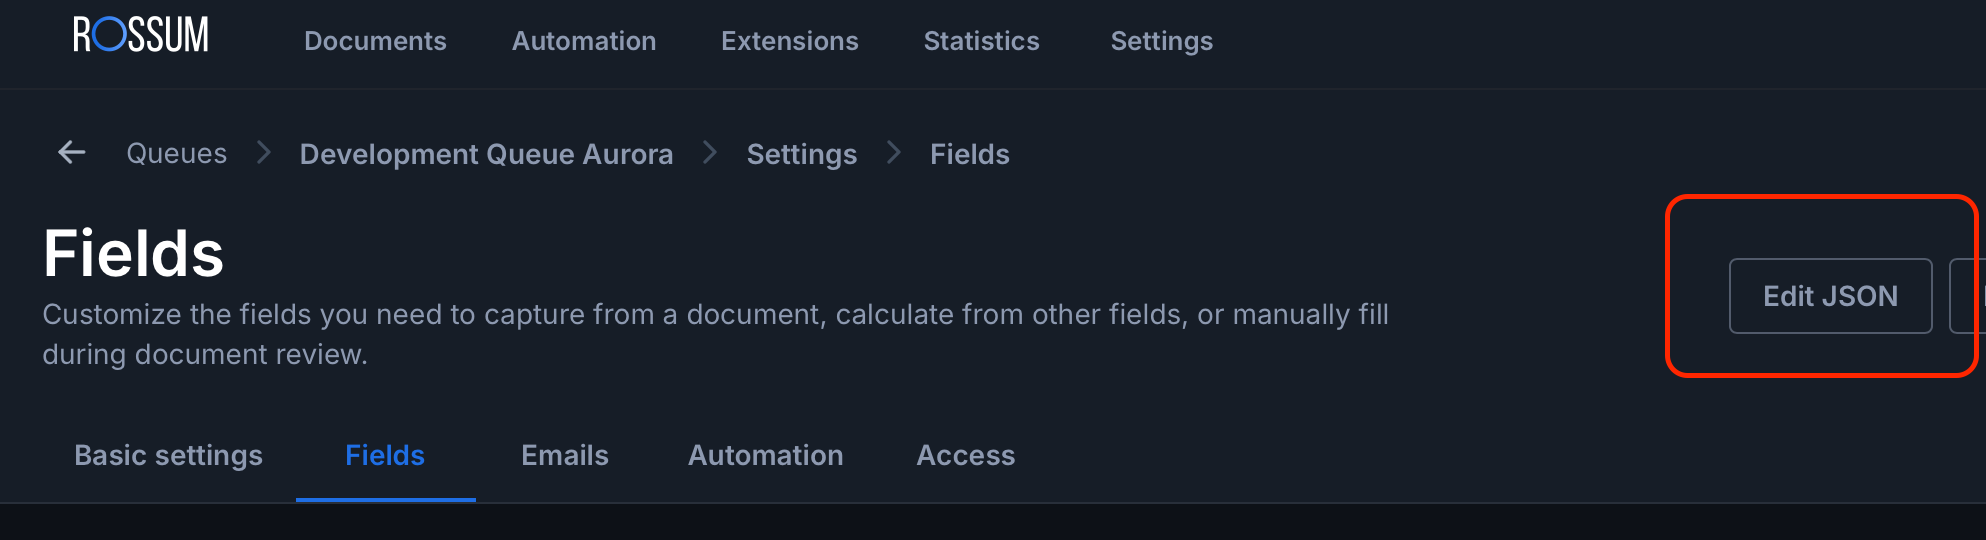This screenshot has width=1986, height=540.
Task: Switch to the Automation tab below the heading
Action: pos(765,456)
